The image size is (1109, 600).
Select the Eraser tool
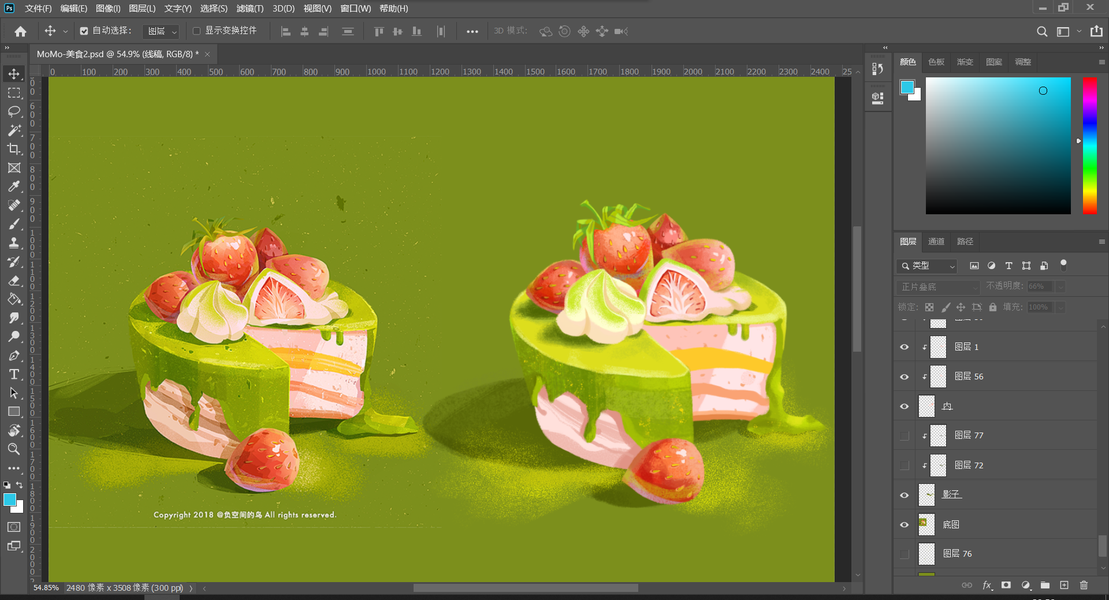(13, 280)
